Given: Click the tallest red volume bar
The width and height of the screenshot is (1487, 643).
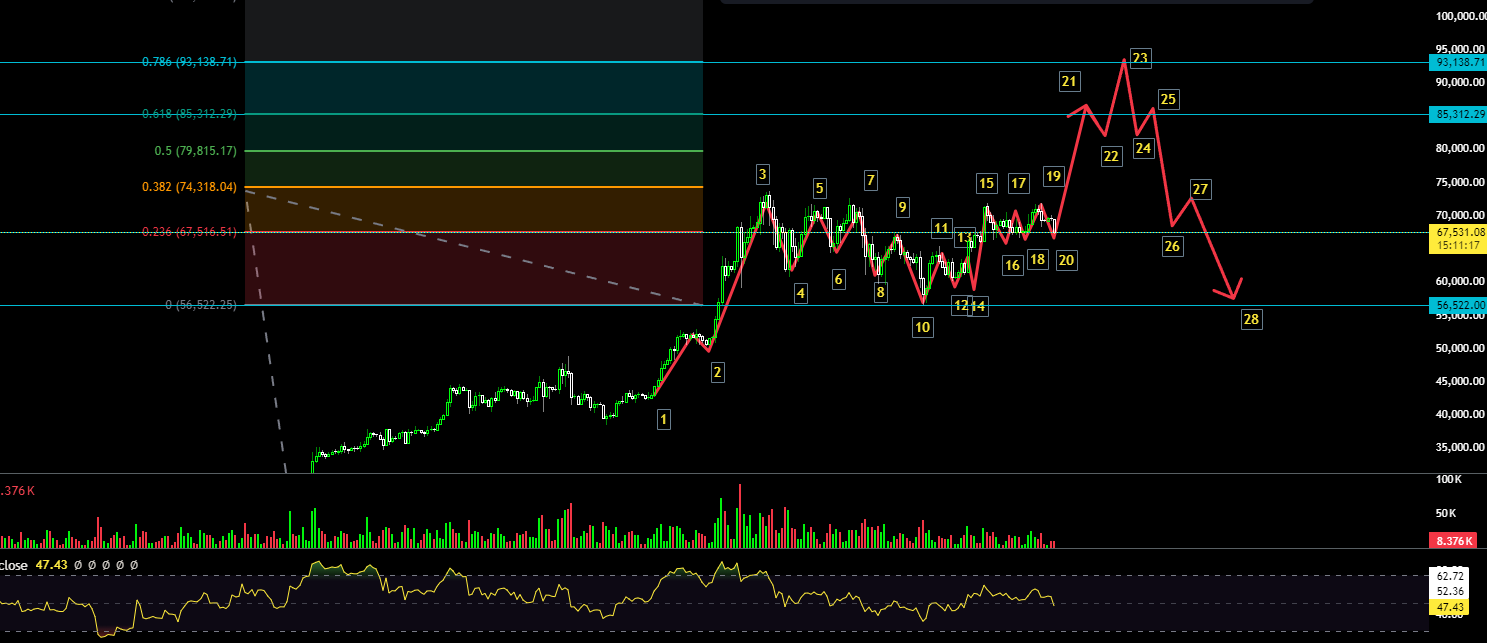Looking at the screenshot, I should 740,516.
